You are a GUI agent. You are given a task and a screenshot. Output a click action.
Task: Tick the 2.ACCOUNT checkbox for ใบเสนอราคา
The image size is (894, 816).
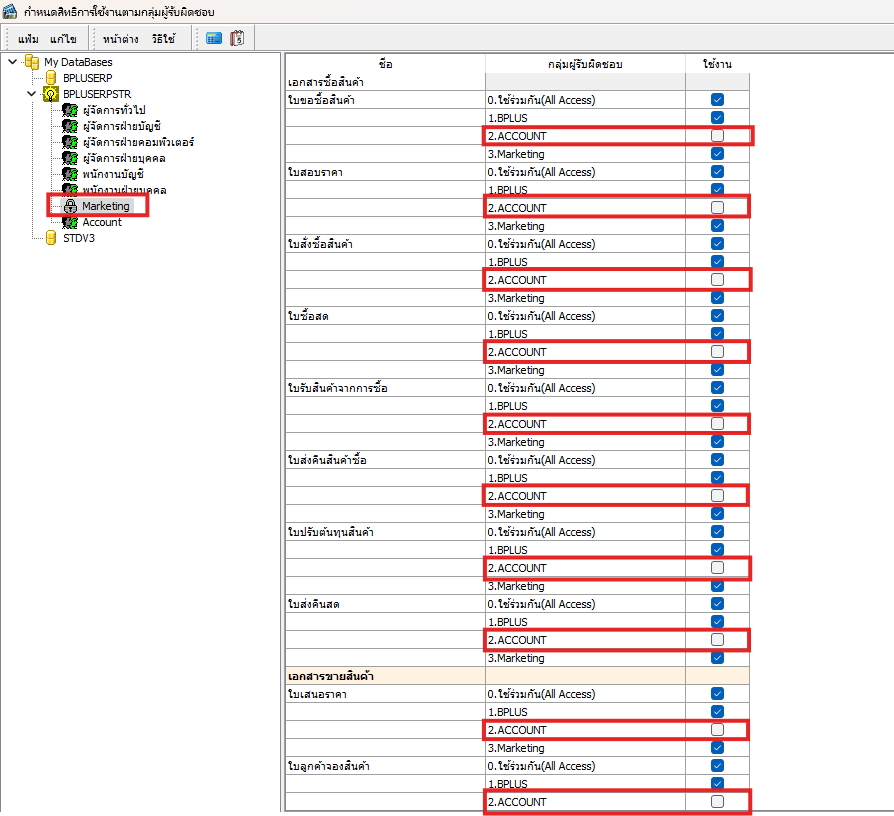point(717,730)
